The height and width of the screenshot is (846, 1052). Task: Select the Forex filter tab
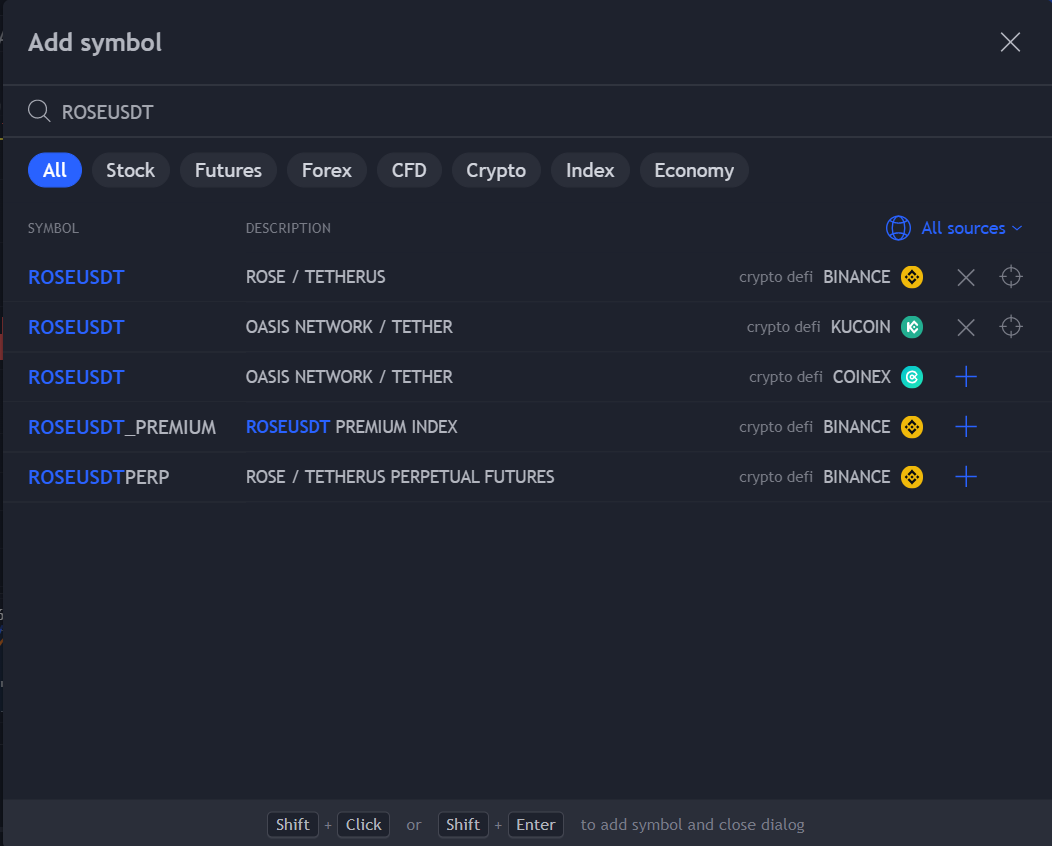click(x=327, y=170)
